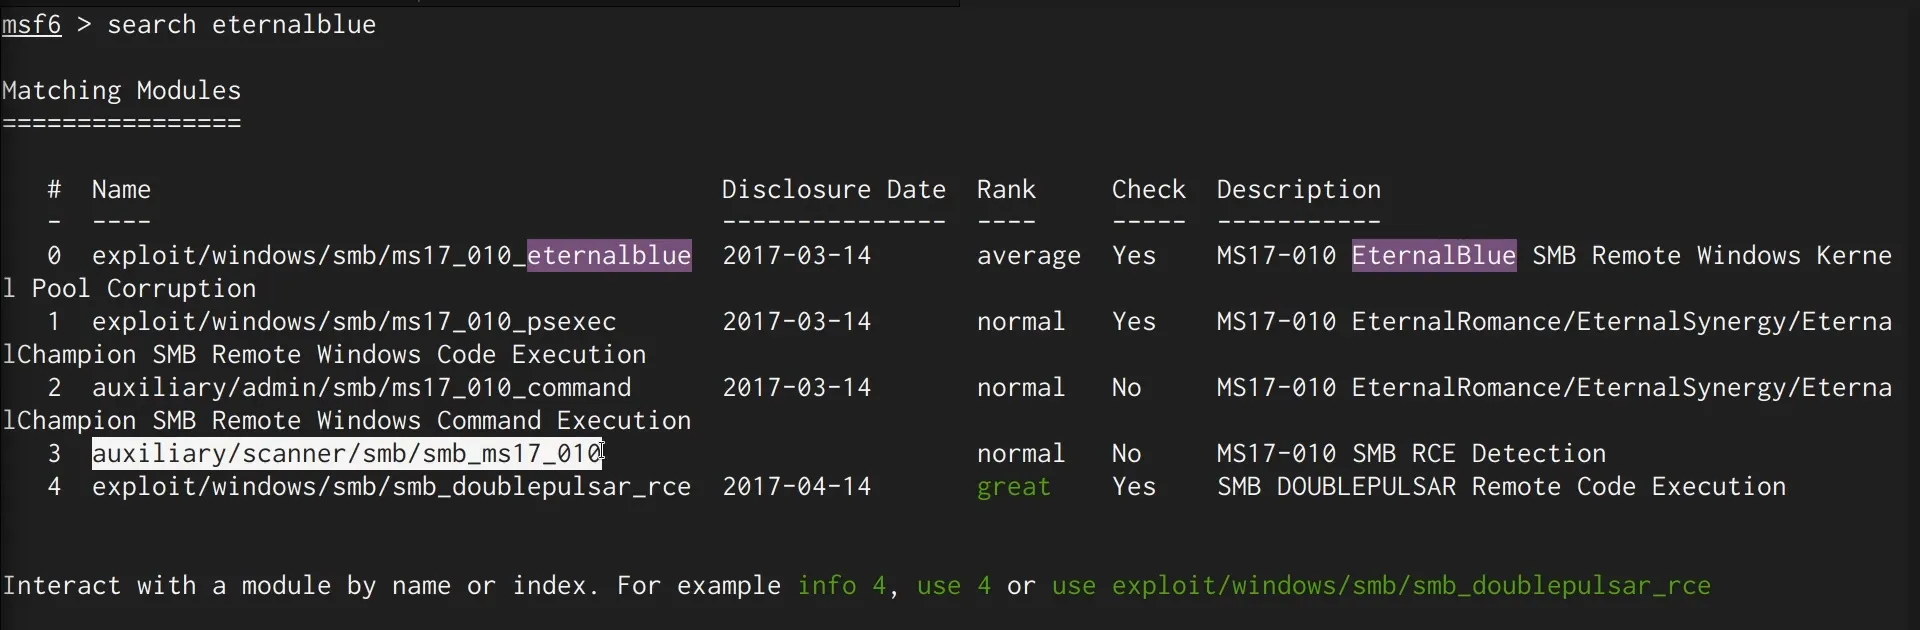1920x630 pixels.
Task: Click the 'Disclosure Date' column header
Action: (834, 190)
